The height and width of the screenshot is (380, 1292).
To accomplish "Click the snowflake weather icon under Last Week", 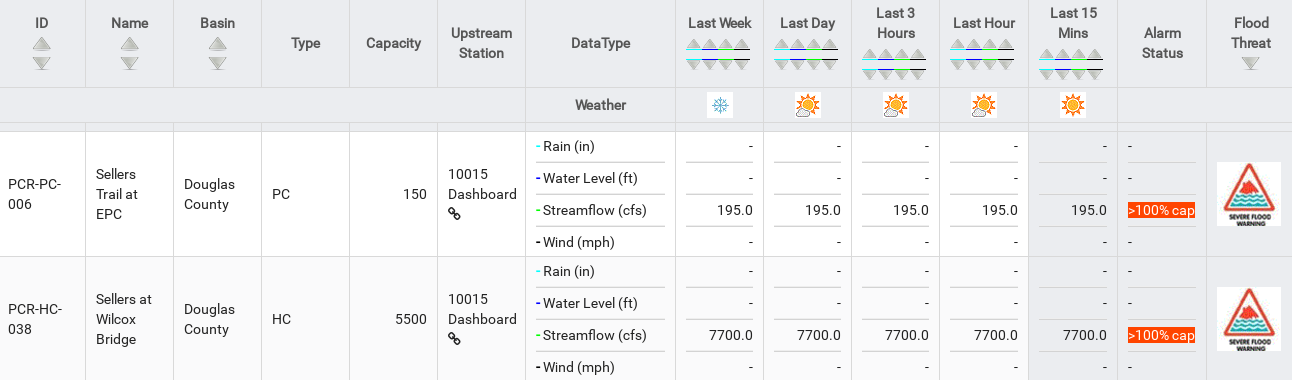I will pyautogui.click(x=720, y=105).
